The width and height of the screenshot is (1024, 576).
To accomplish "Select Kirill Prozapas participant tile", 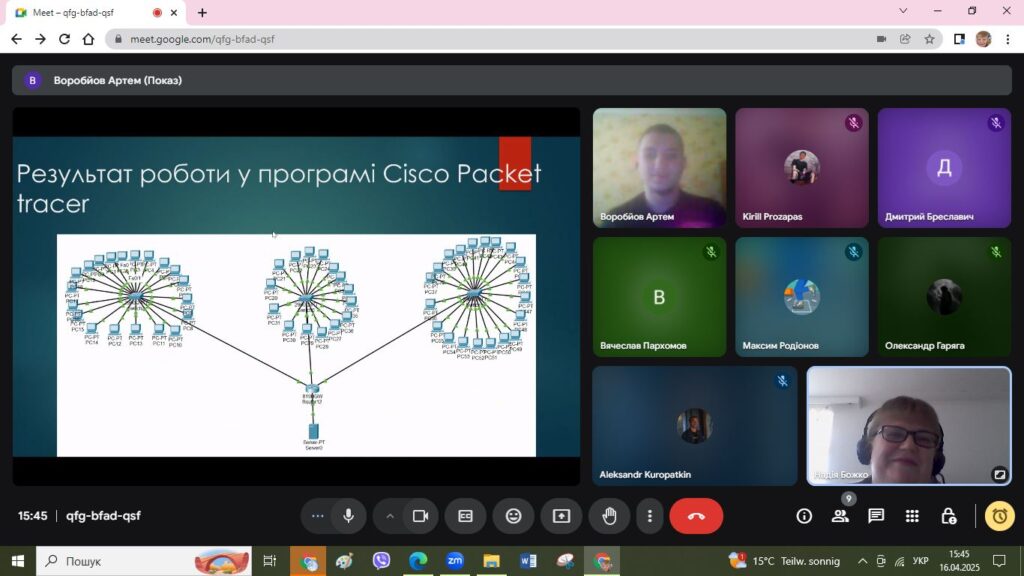I will click(x=802, y=168).
